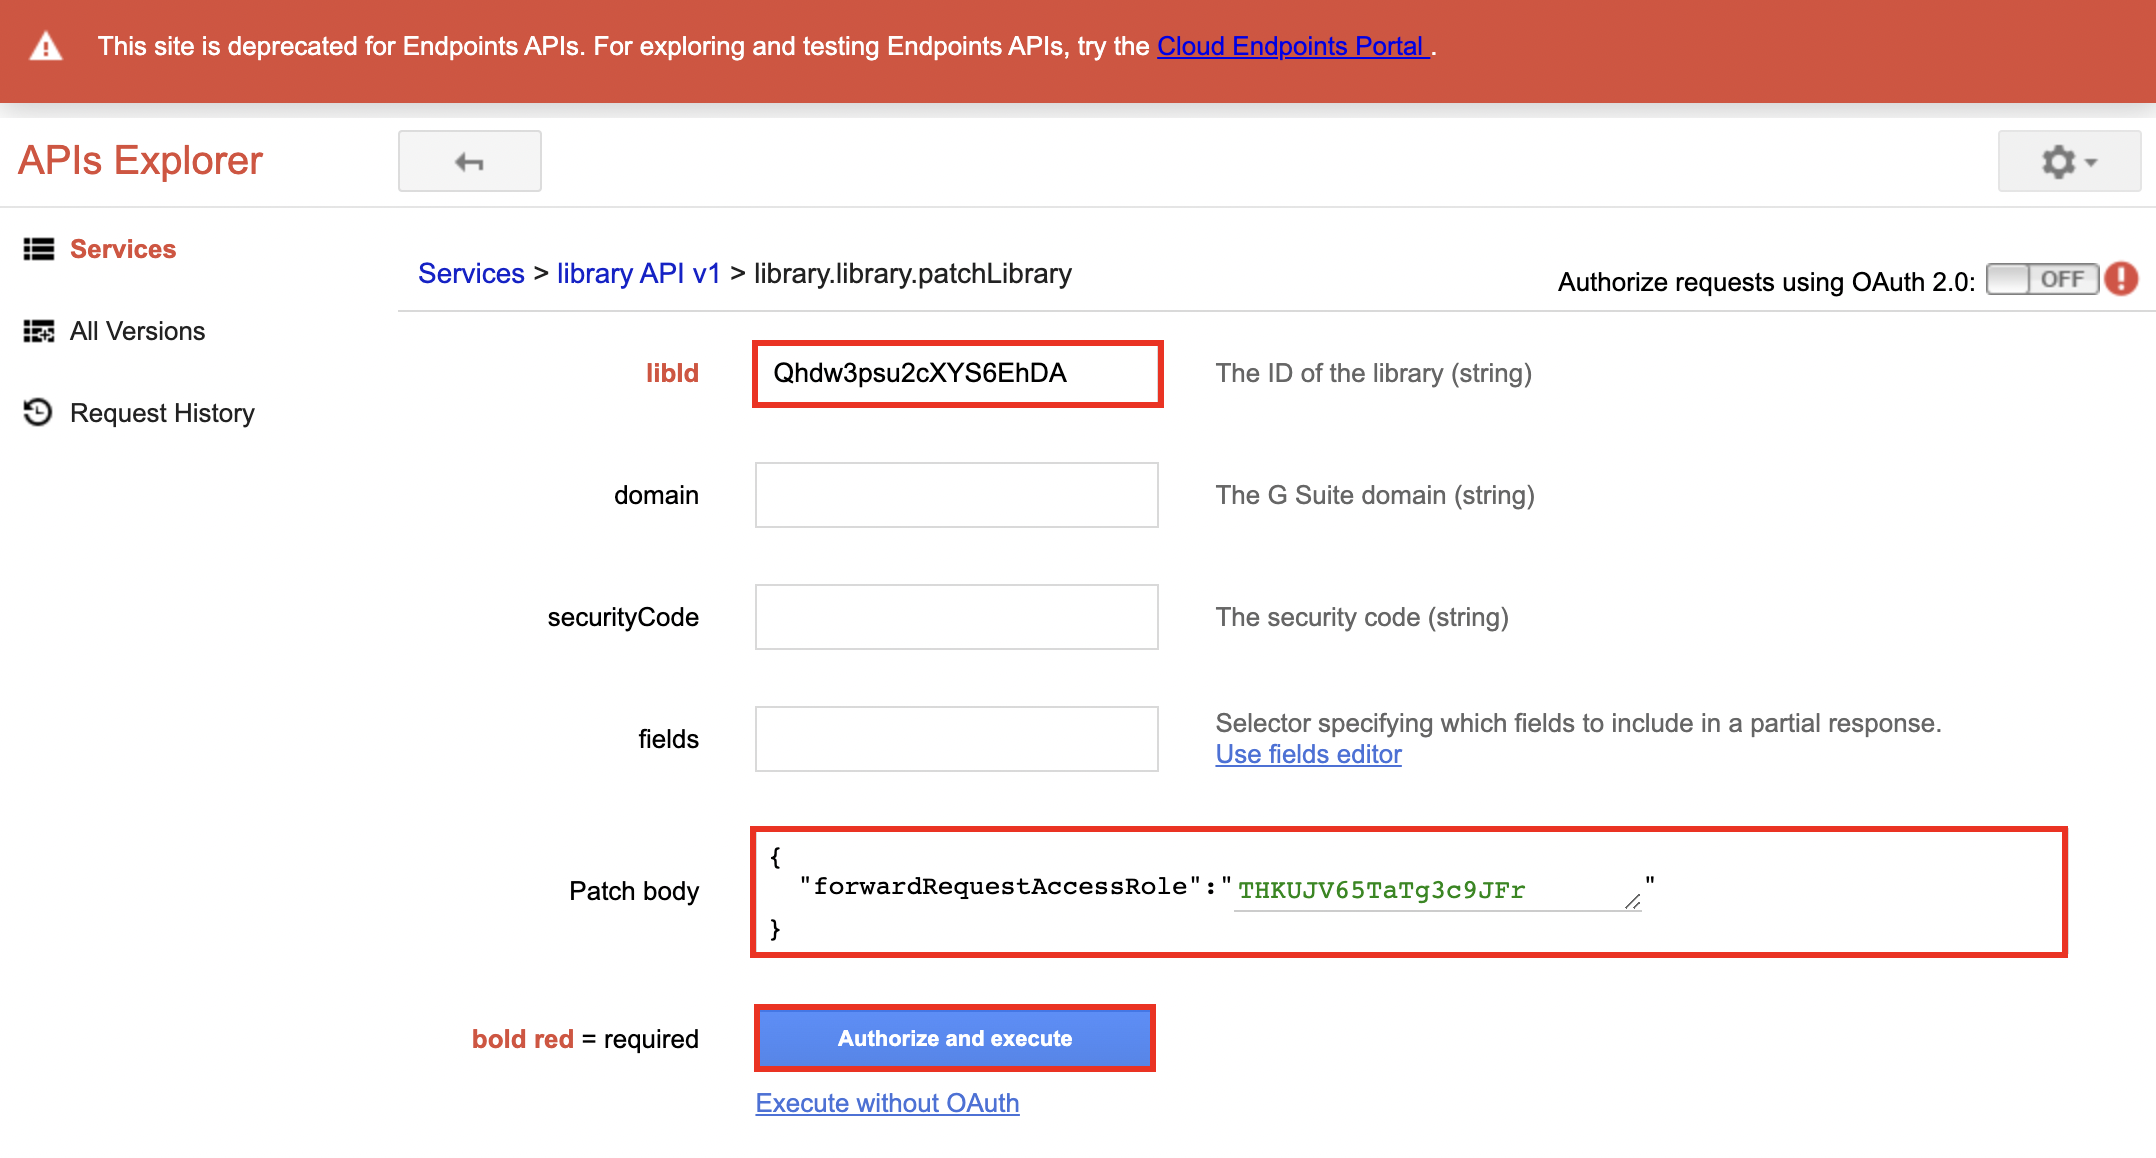Open the Cloud Endpoints Portal link

[1291, 46]
